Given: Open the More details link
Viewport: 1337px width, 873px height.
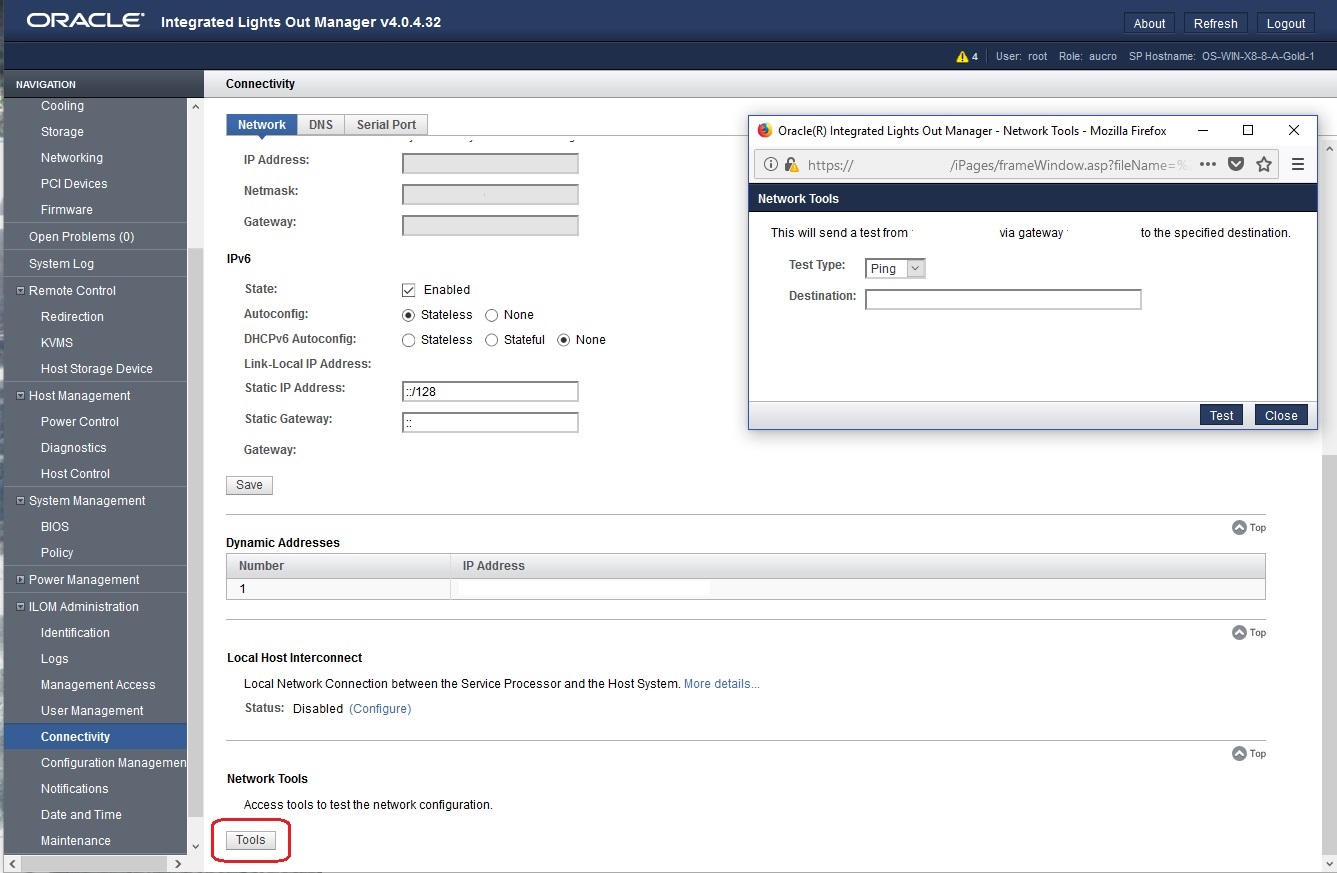Looking at the screenshot, I should (x=721, y=684).
